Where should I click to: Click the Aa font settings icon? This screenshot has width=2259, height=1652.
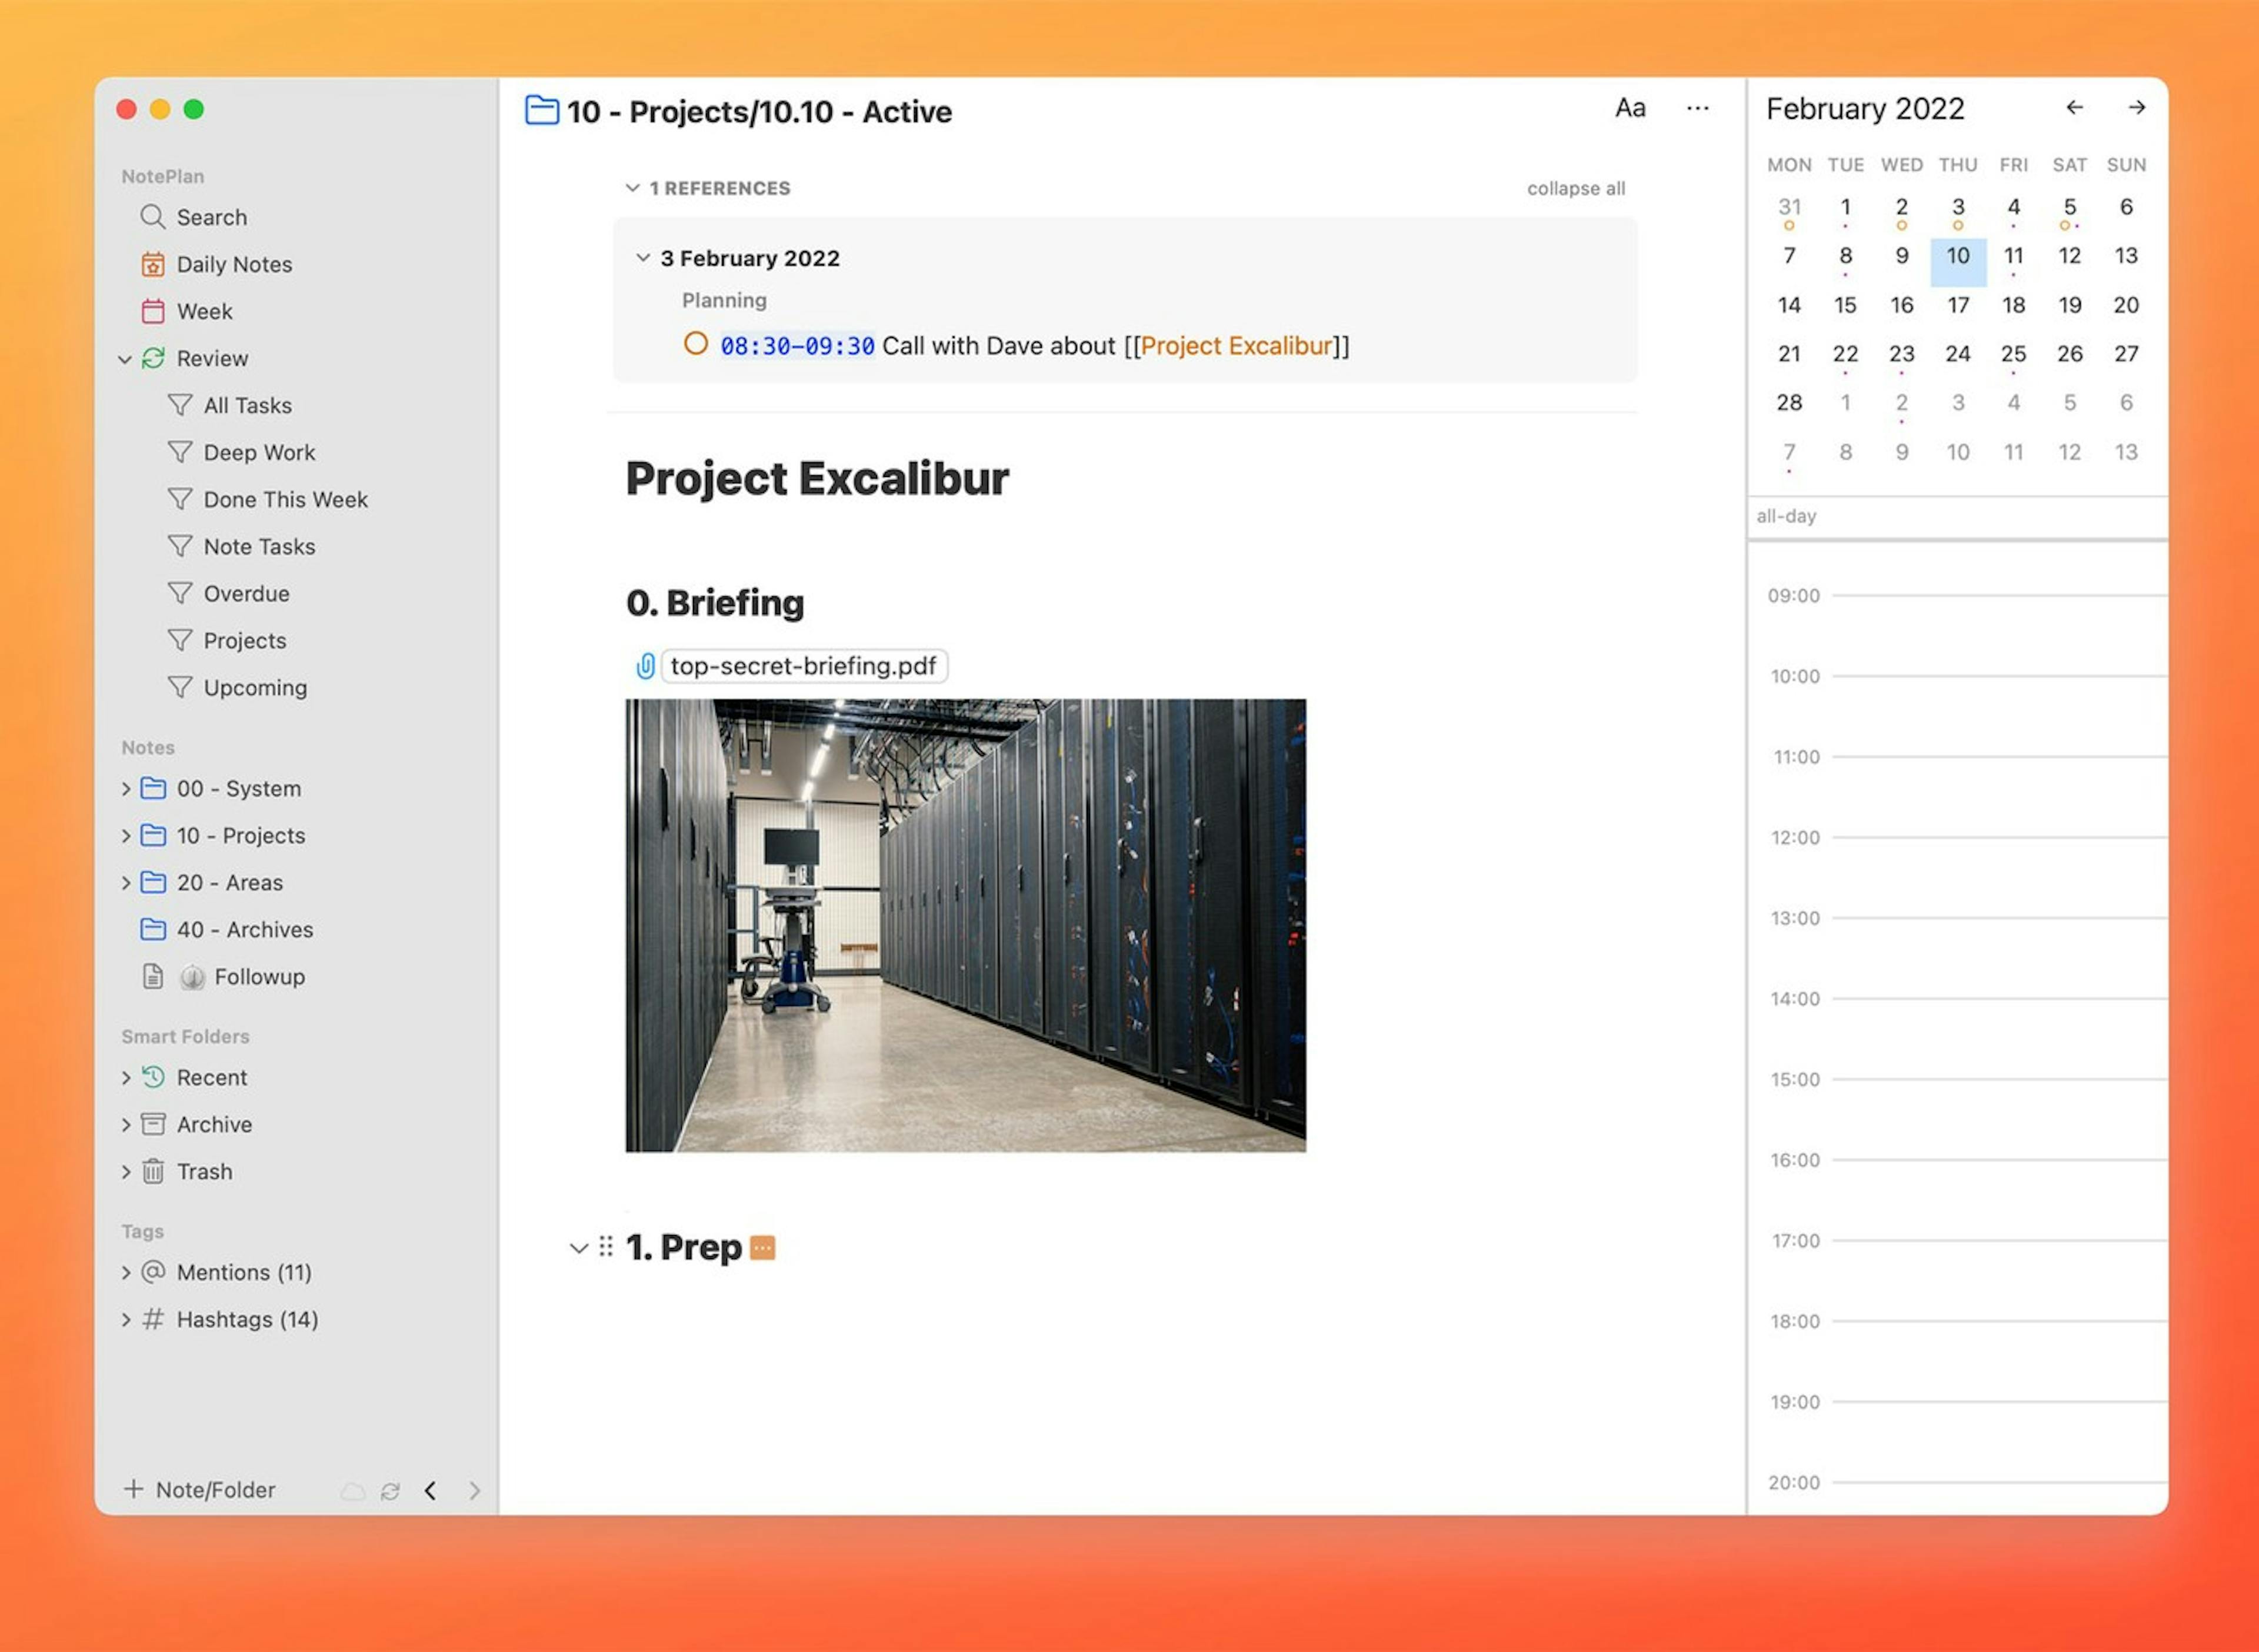pyautogui.click(x=1630, y=108)
